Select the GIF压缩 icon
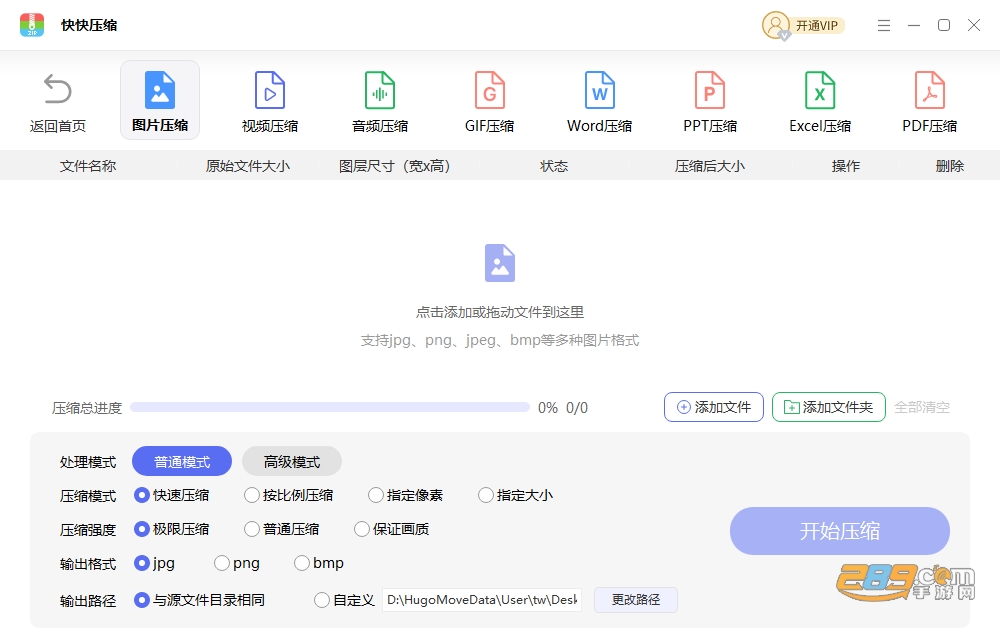Image resolution: width=1000 pixels, height=640 pixels. pos(490,90)
